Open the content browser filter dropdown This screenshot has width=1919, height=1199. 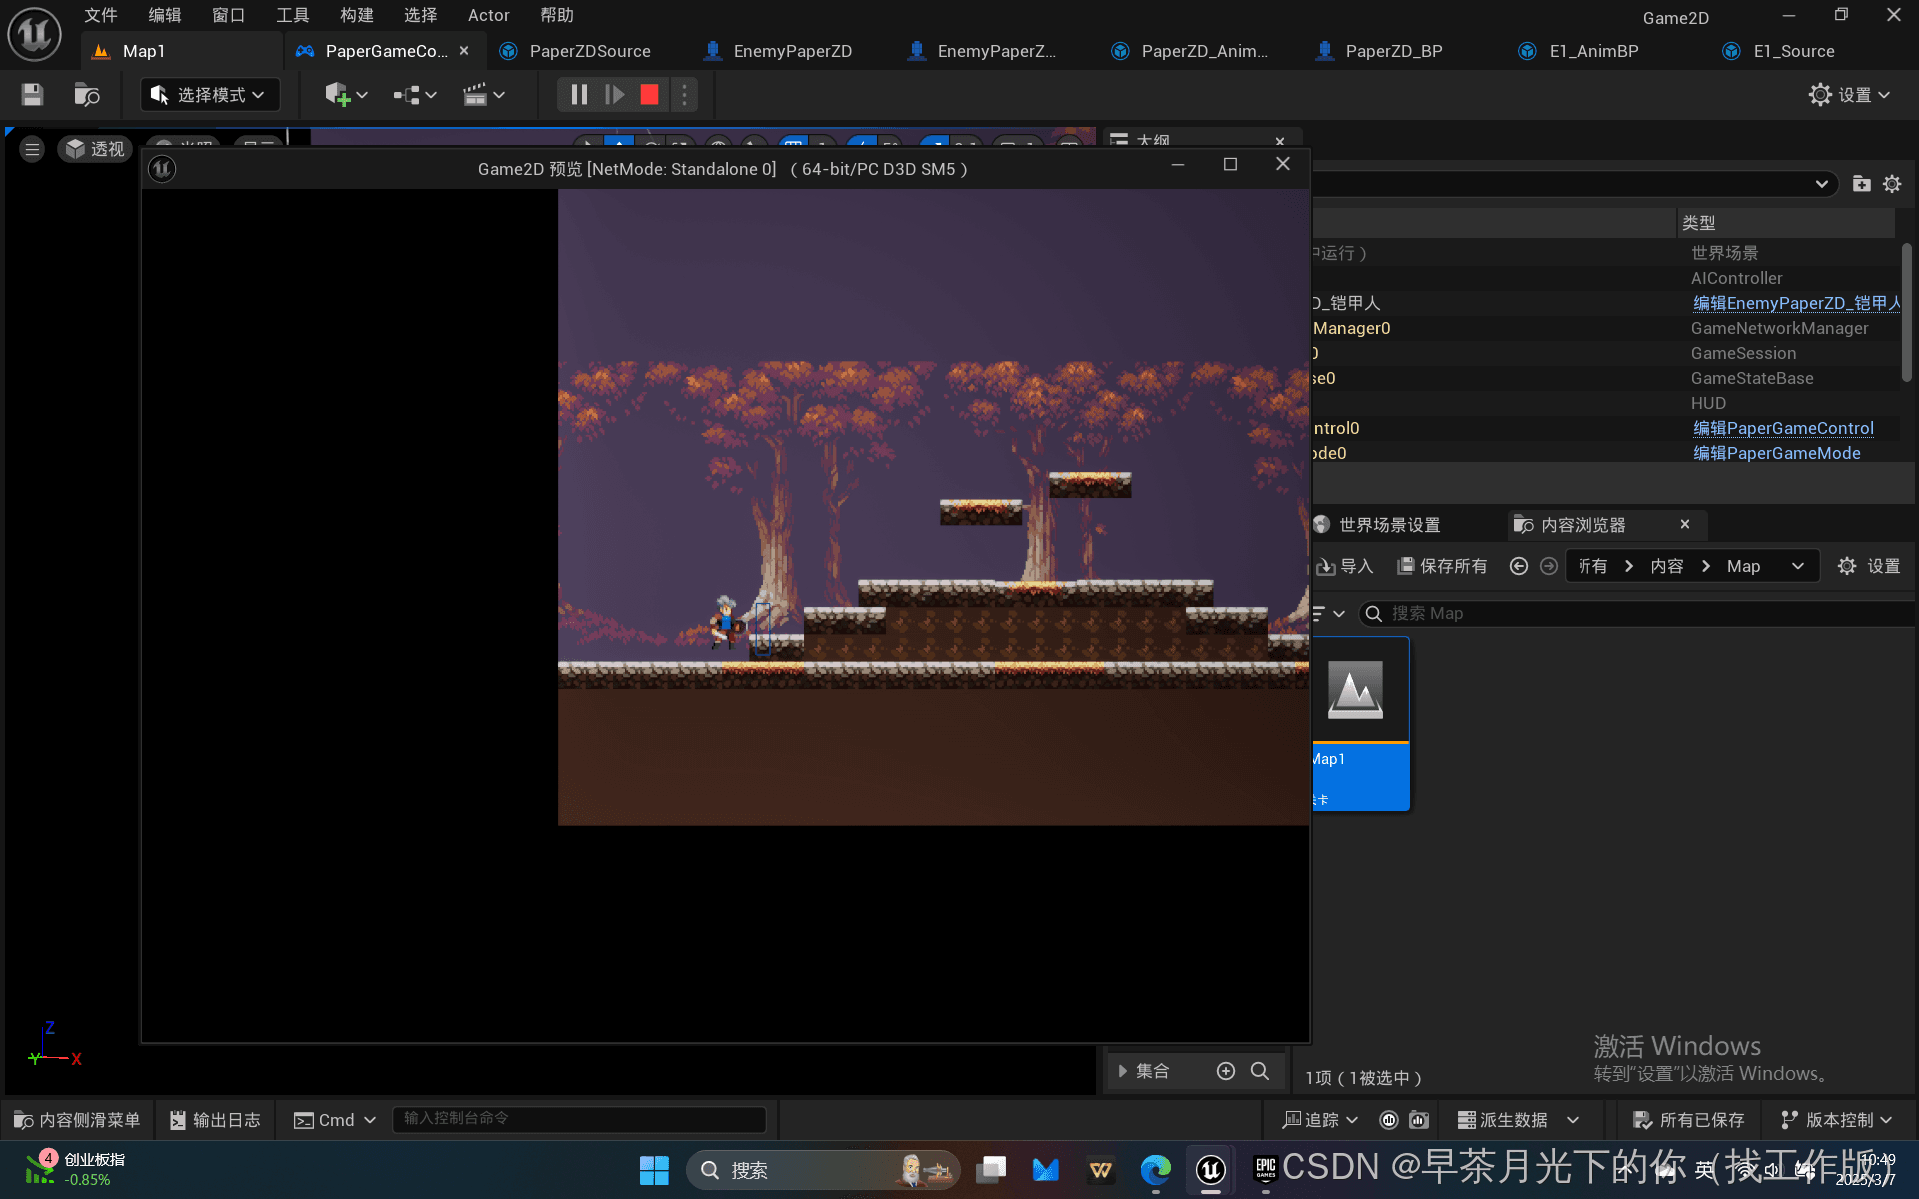pyautogui.click(x=1330, y=613)
